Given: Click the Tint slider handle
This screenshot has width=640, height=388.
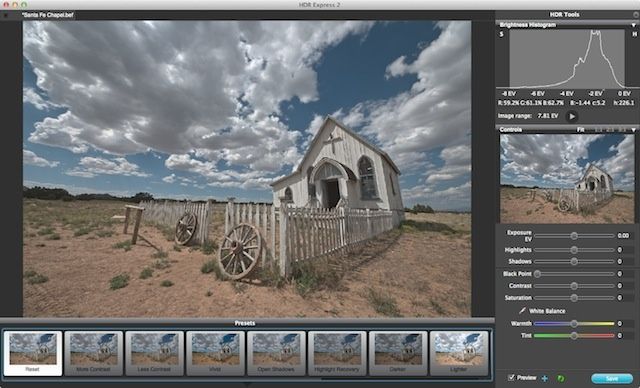Looking at the screenshot, I should coord(574,336).
